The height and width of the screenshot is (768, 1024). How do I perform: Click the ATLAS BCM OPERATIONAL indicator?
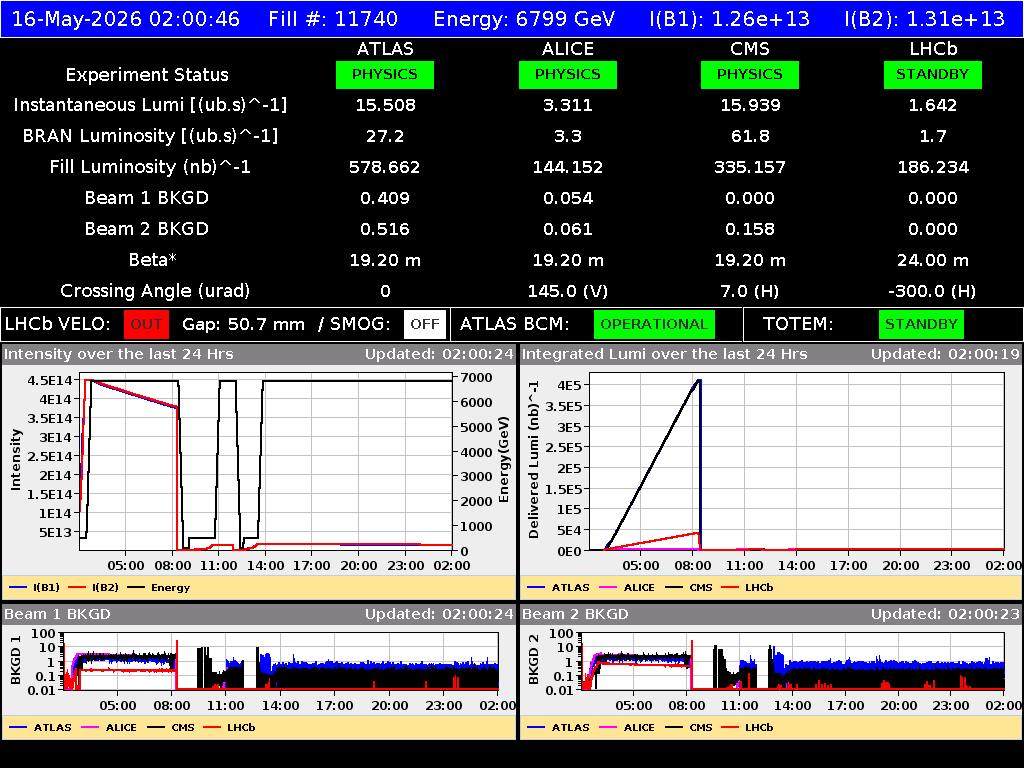pyautogui.click(x=654, y=325)
